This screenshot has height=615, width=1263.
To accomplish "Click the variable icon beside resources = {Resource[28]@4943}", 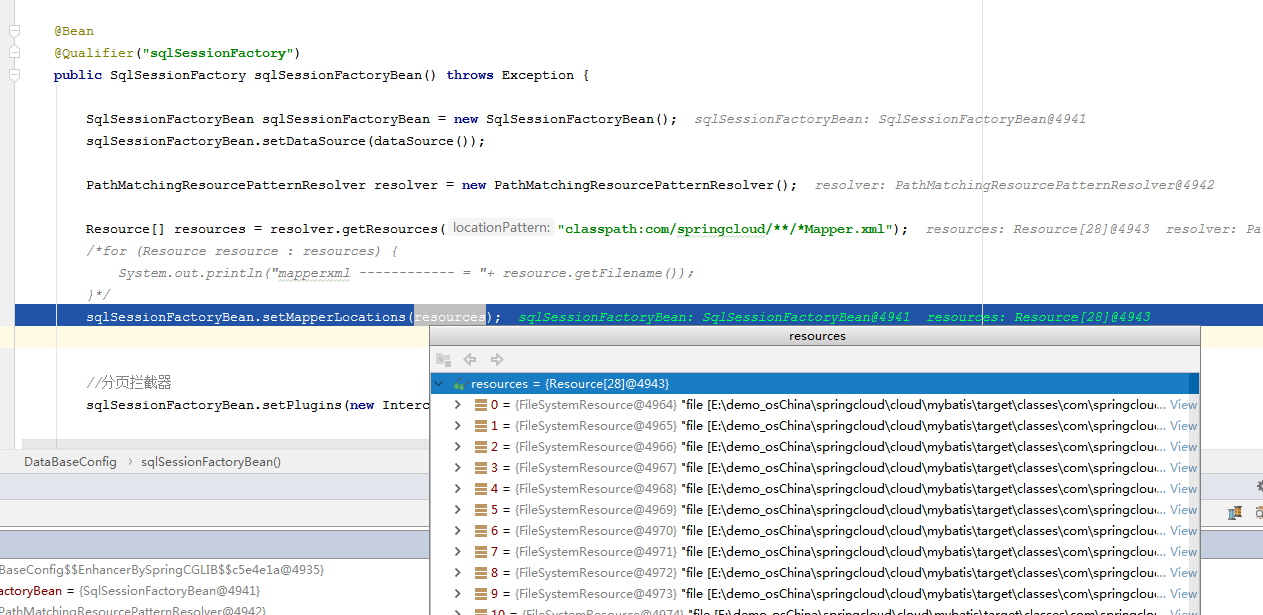I will pyautogui.click(x=459, y=384).
